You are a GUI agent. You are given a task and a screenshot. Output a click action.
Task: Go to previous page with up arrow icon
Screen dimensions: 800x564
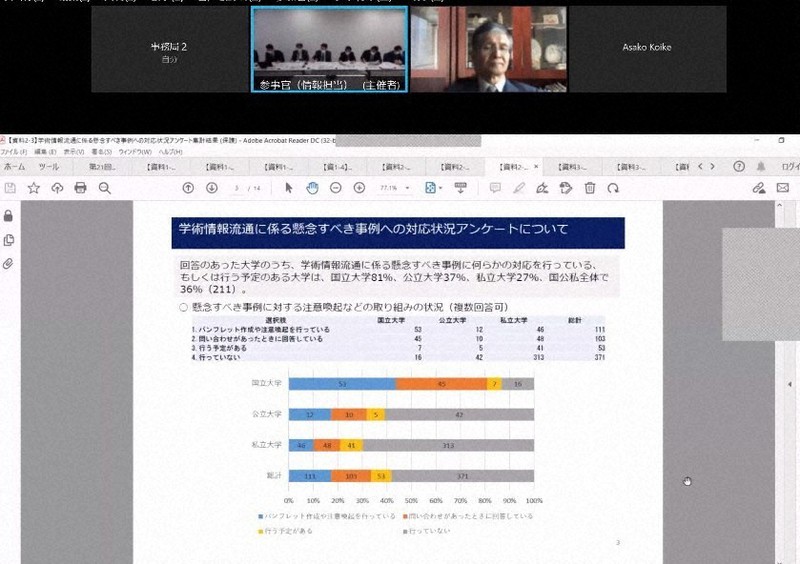click(x=188, y=188)
